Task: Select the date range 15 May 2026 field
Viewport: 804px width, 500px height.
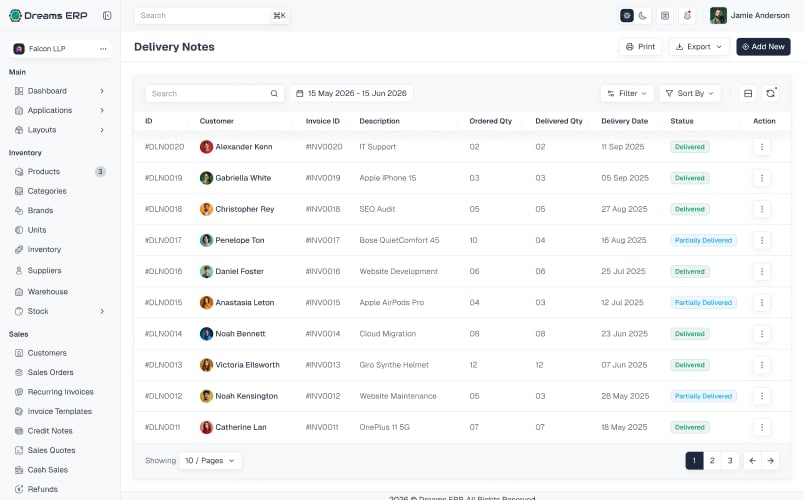Action: pyautogui.click(x=352, y=93)
